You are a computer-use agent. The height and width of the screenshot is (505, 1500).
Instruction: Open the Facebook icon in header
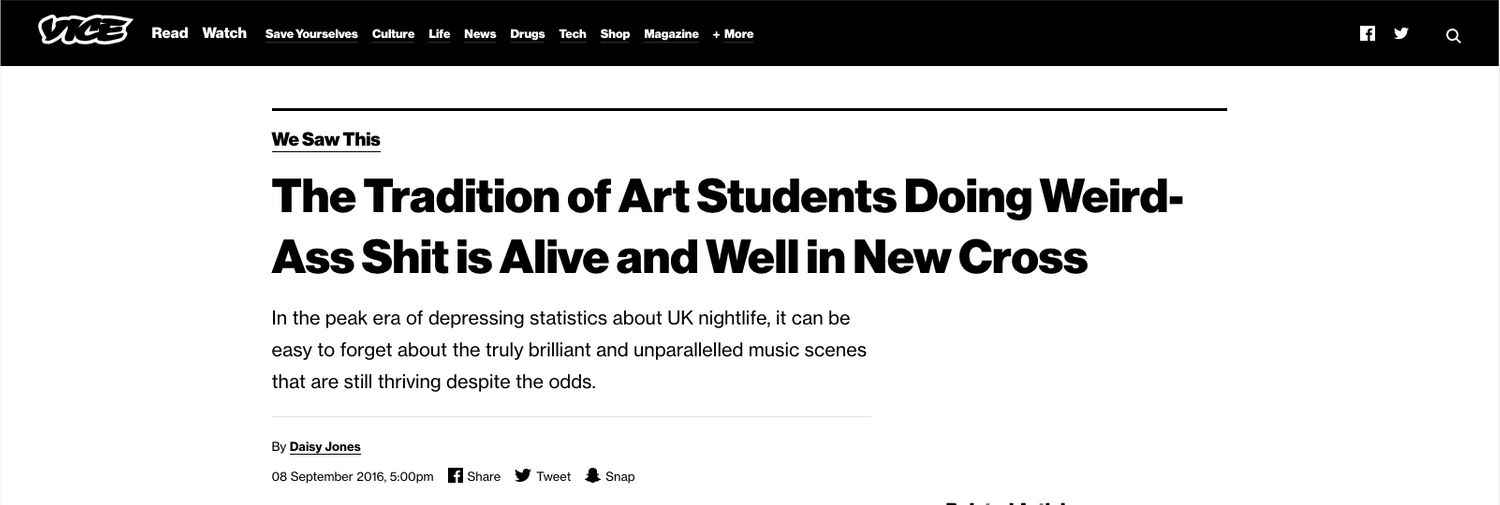click(1367, 33)
